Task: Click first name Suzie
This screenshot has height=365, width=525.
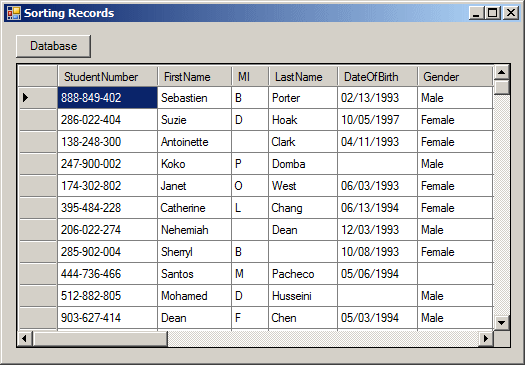Action: (x=195, y=120)
